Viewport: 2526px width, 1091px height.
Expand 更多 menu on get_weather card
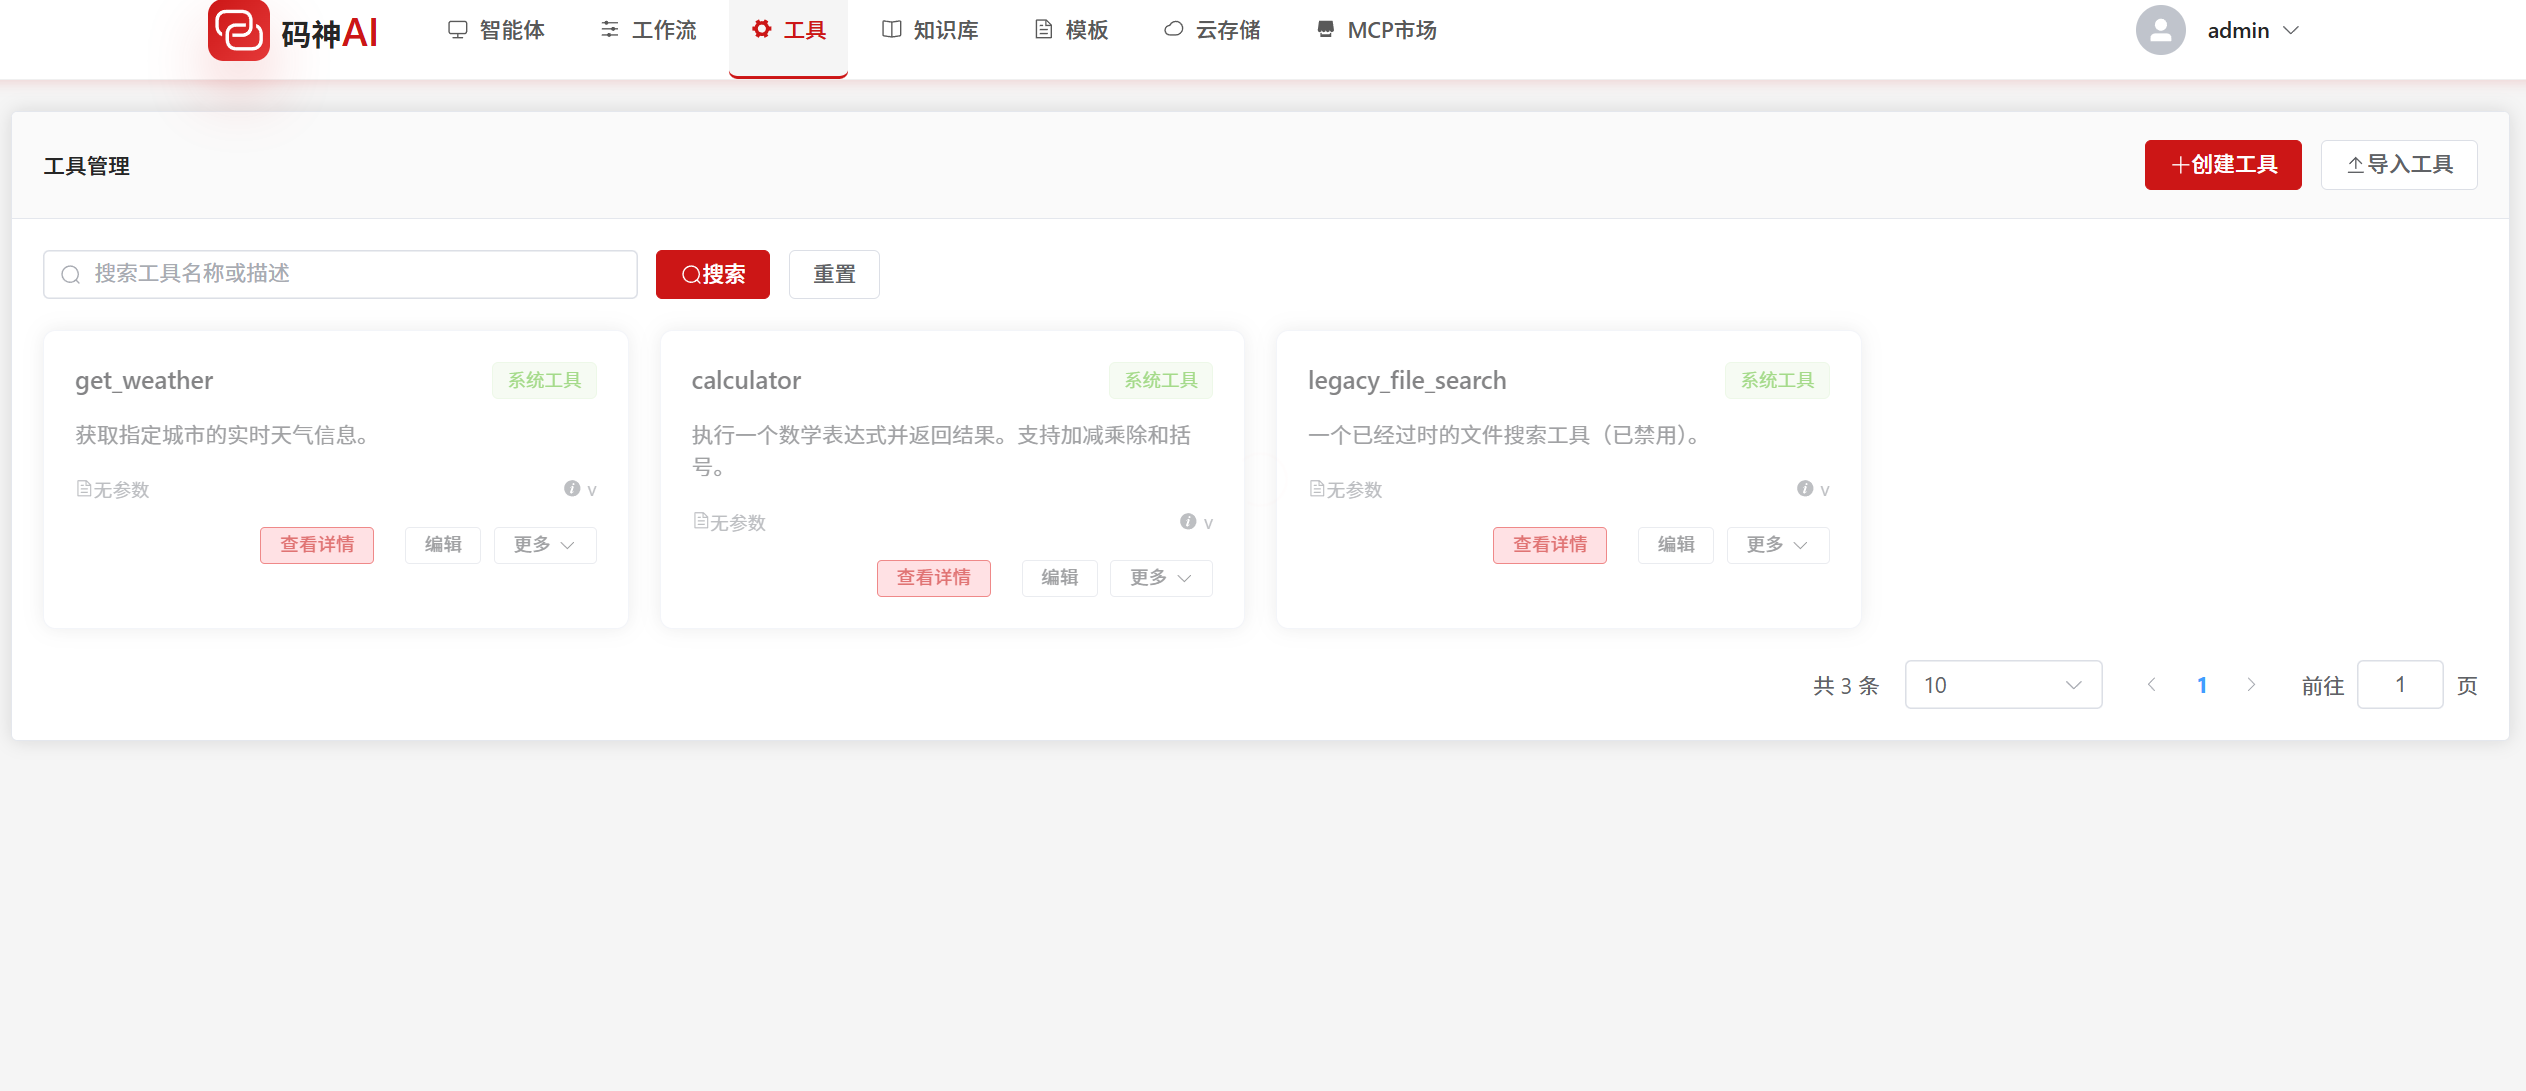tap(544, 545)
